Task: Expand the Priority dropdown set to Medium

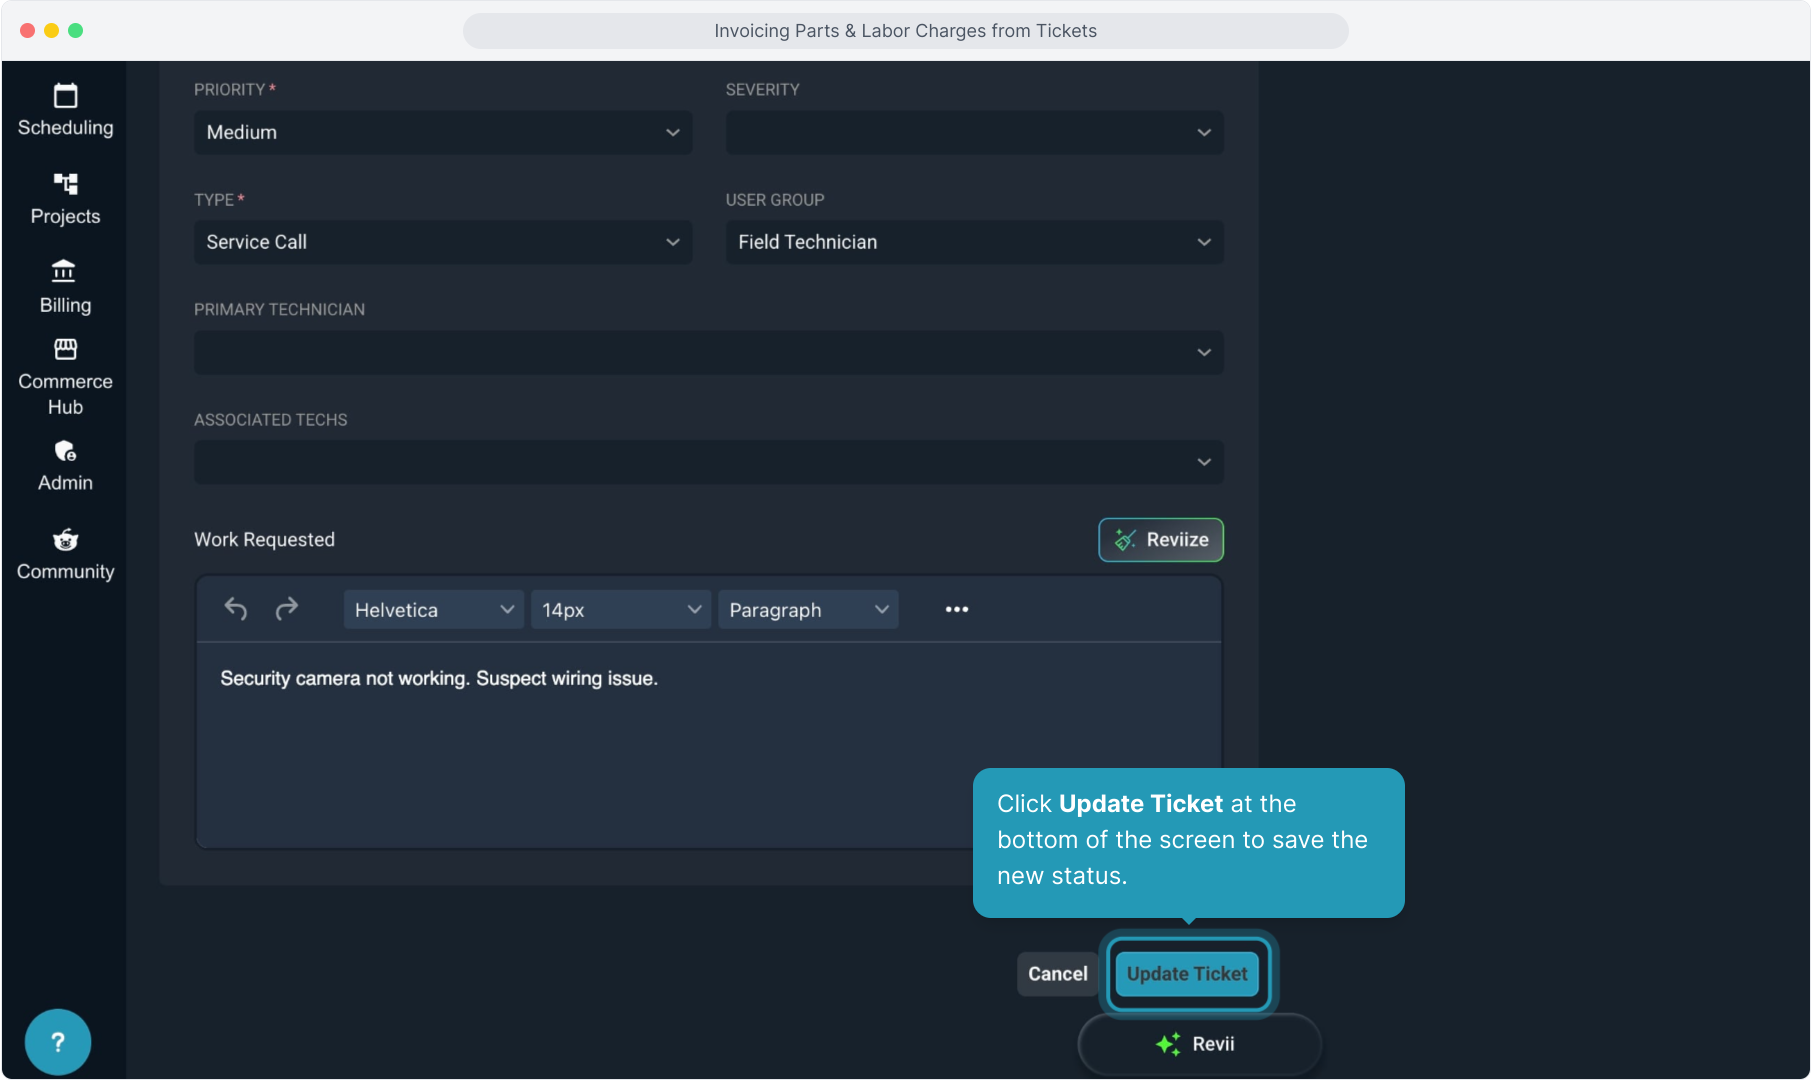Action: tap(442, 132)
